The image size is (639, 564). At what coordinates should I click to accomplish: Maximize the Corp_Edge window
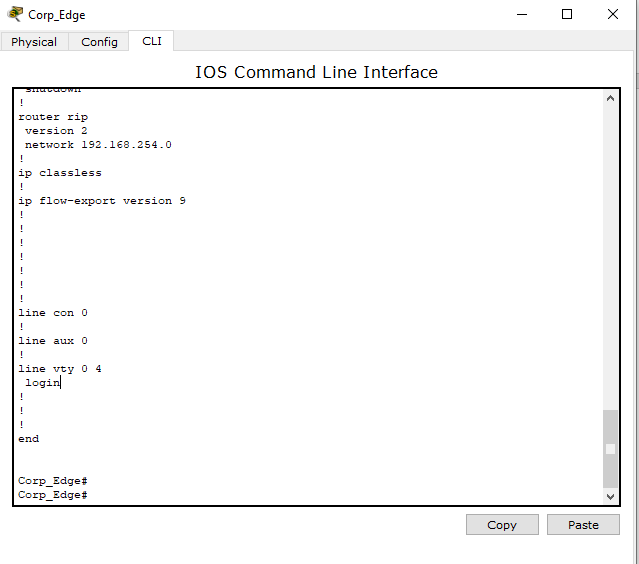point(567,15)
